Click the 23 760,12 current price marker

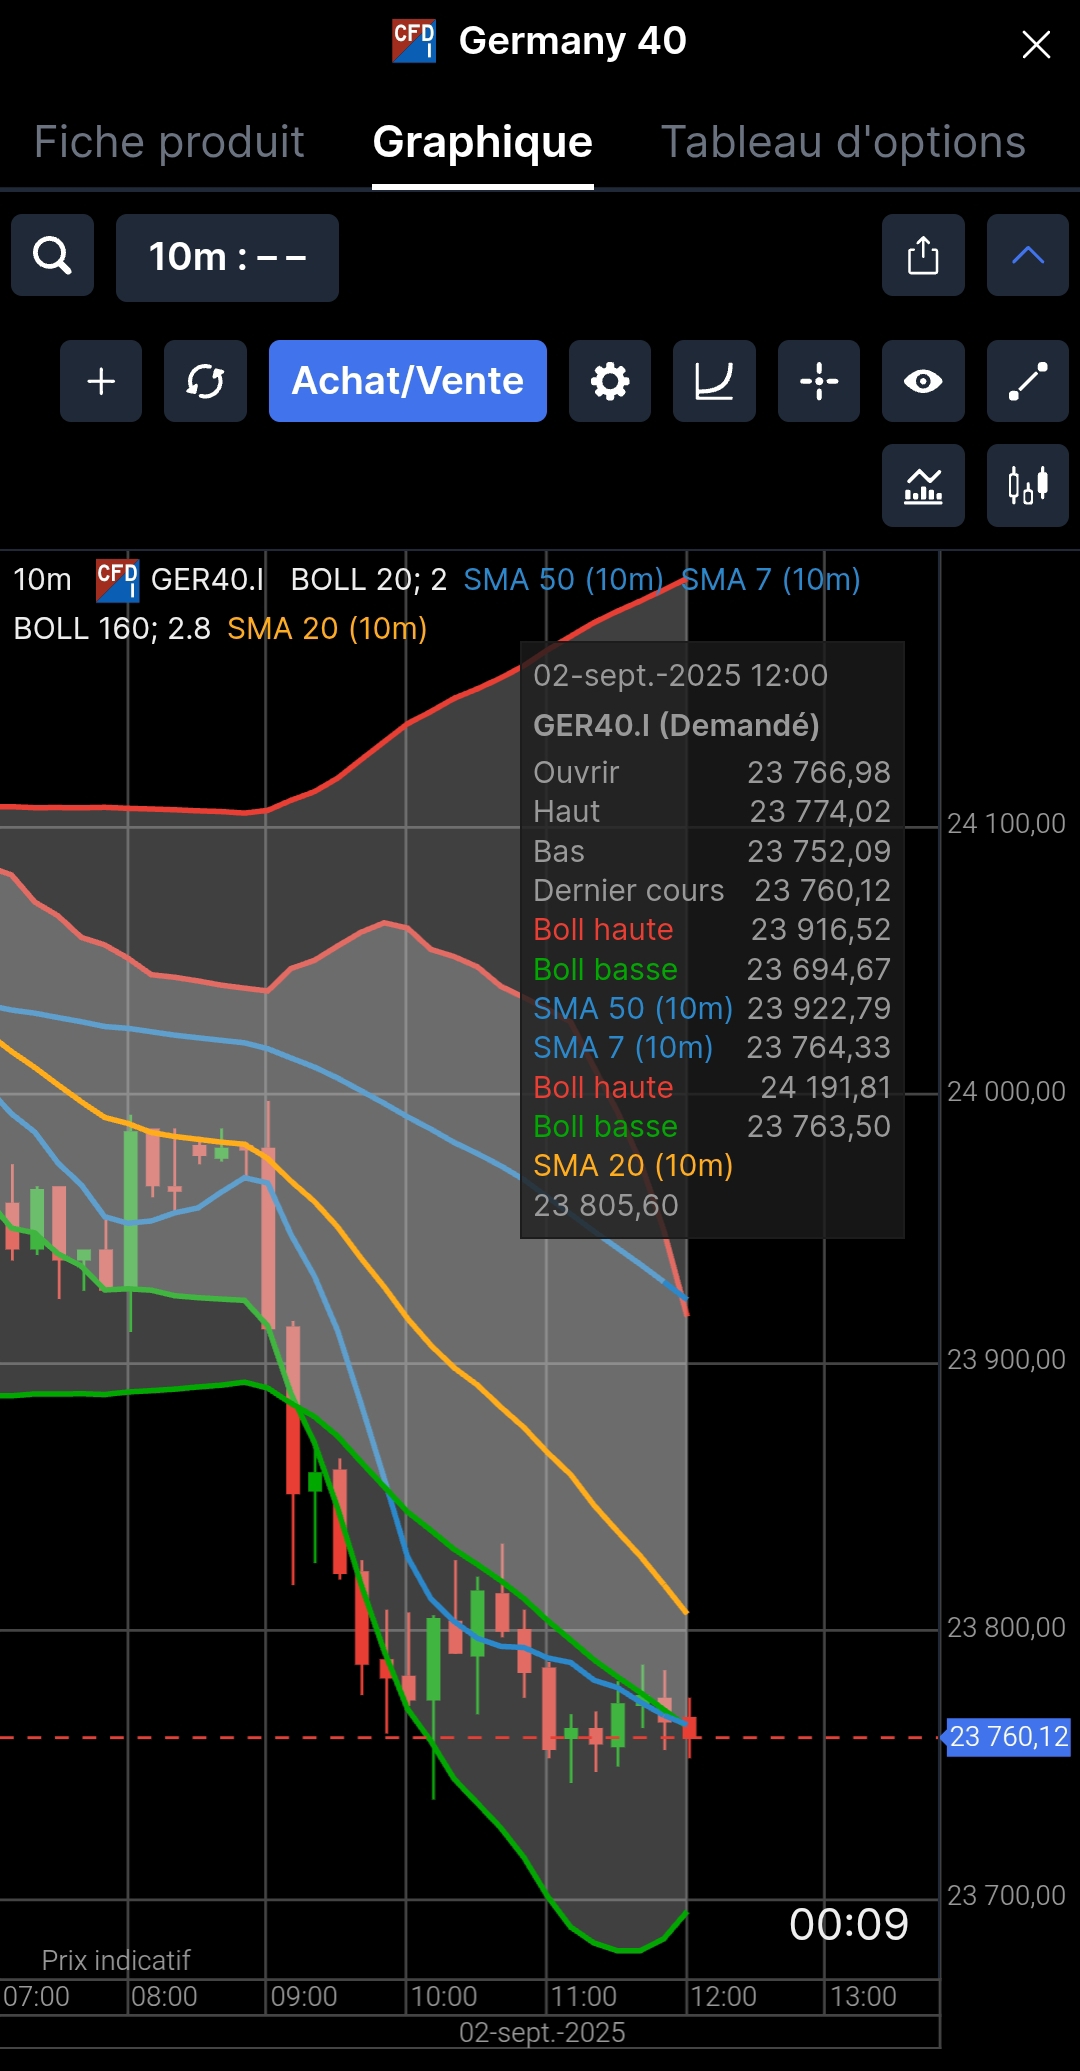(x=1008, y=1737)
